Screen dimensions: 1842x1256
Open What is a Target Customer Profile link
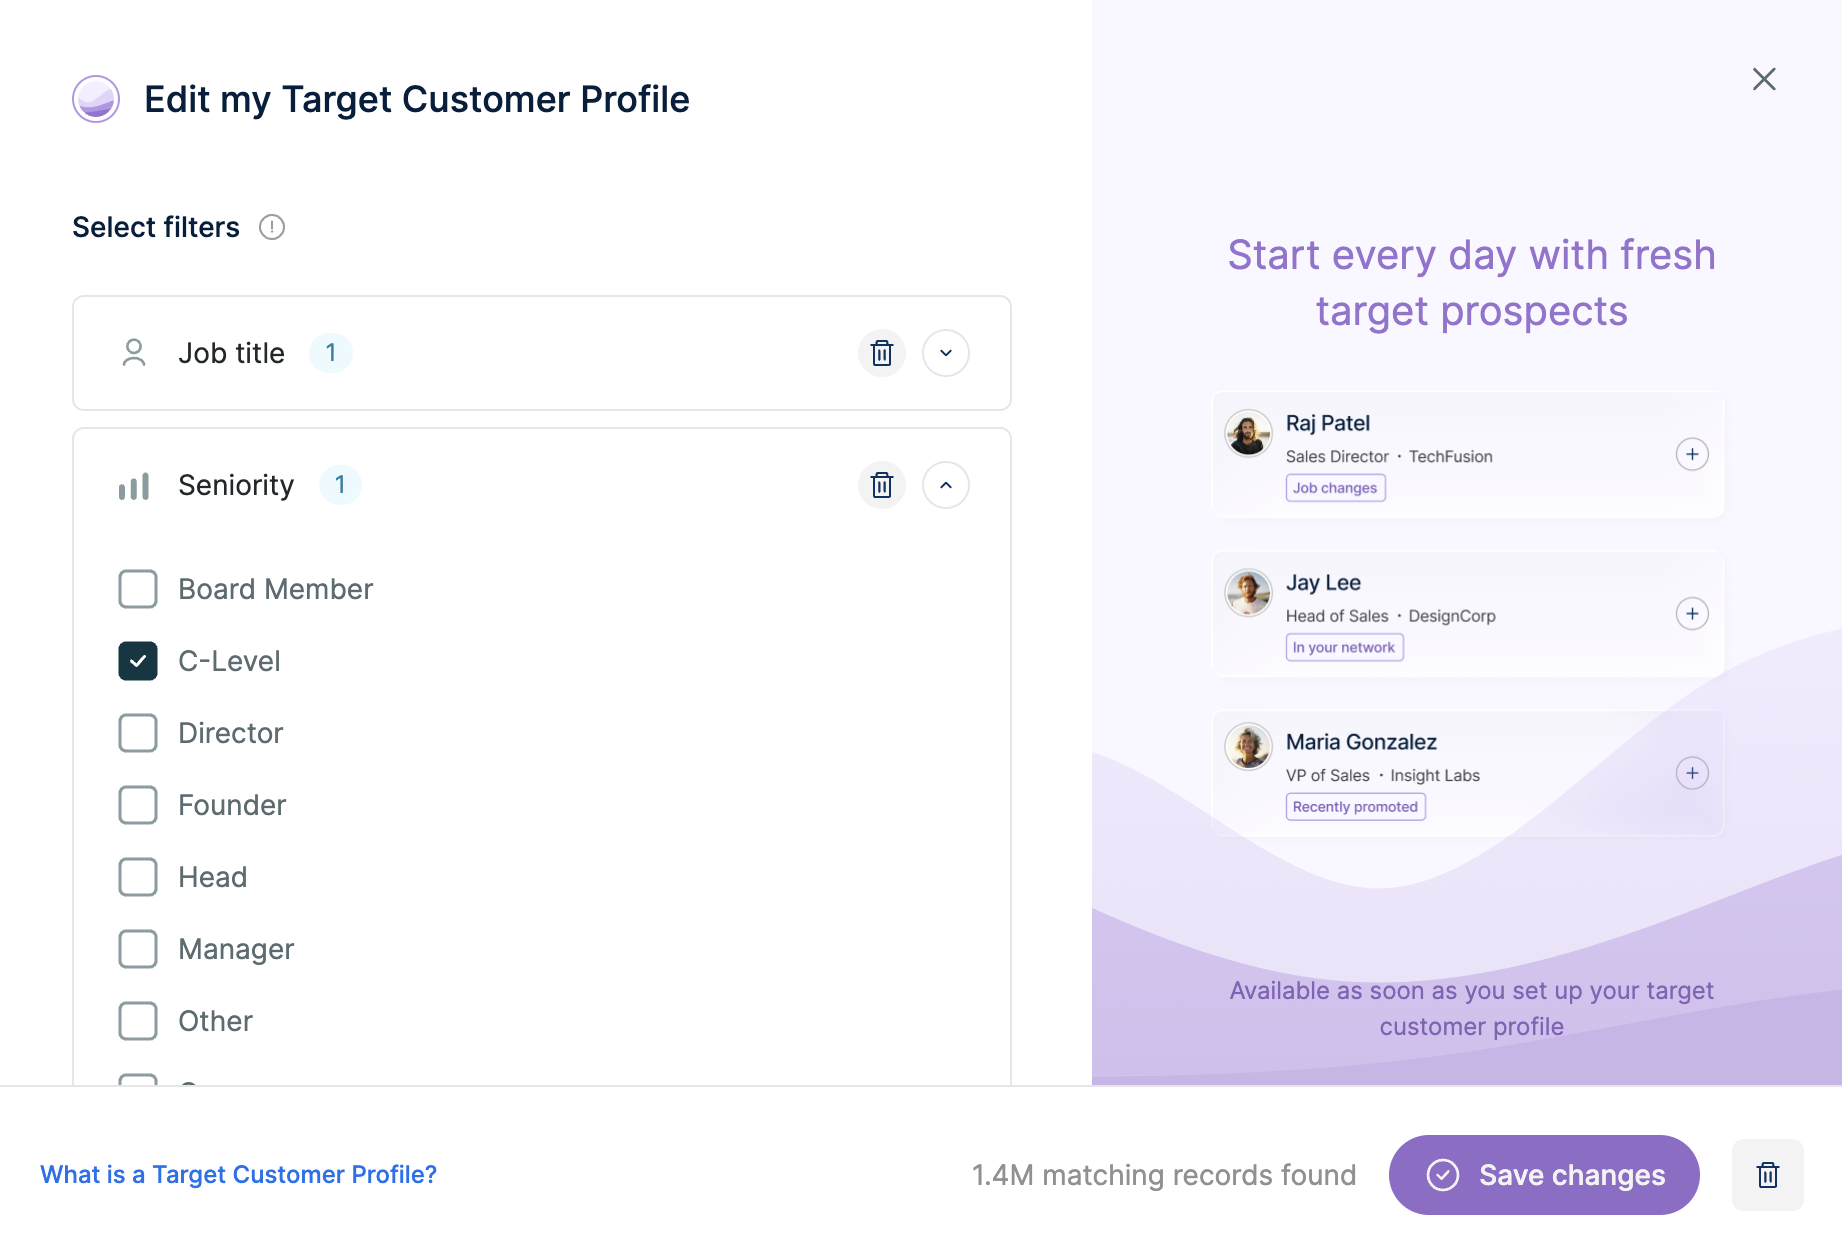pos(238,1174)
